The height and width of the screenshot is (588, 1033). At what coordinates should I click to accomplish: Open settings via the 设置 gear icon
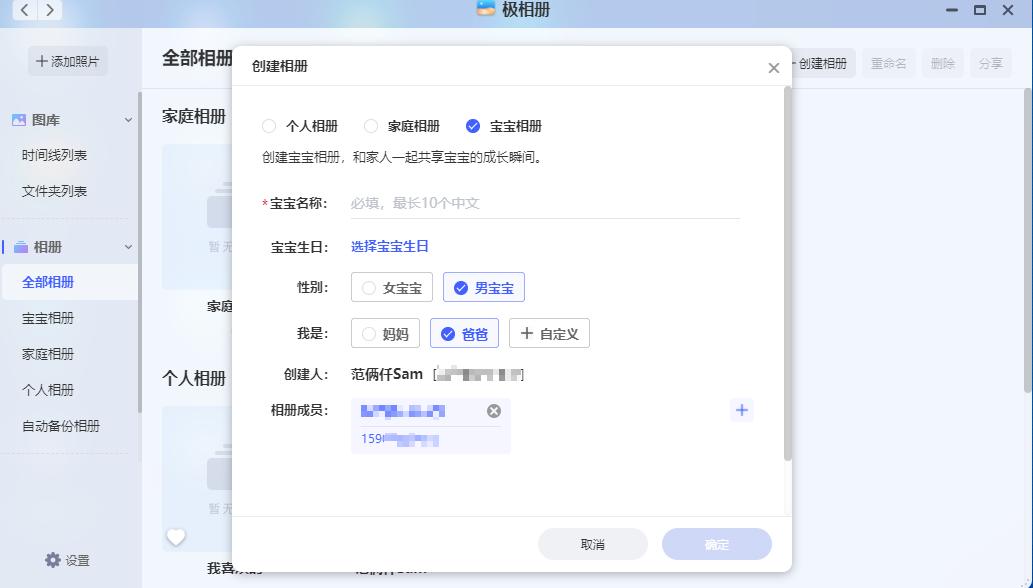click(x=50, y=561)
